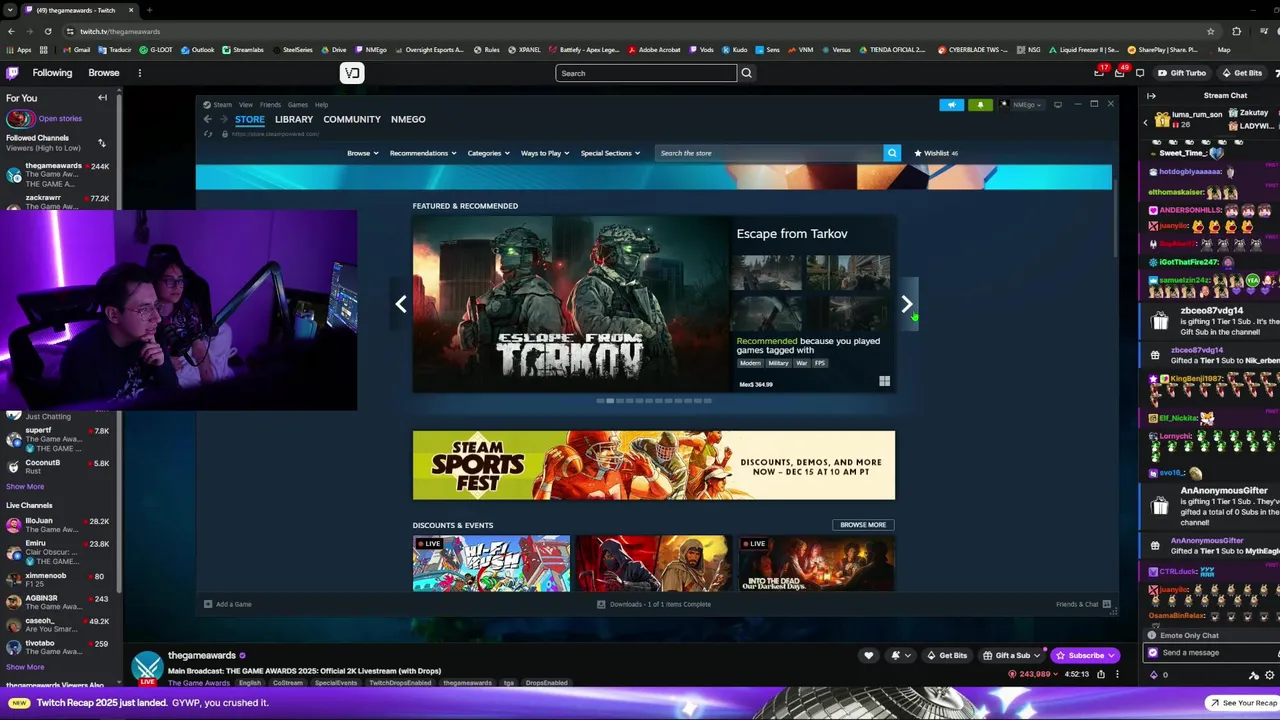Open Steam Categories dropdown
Viewport: 1280px width, 720px height.
489,153
